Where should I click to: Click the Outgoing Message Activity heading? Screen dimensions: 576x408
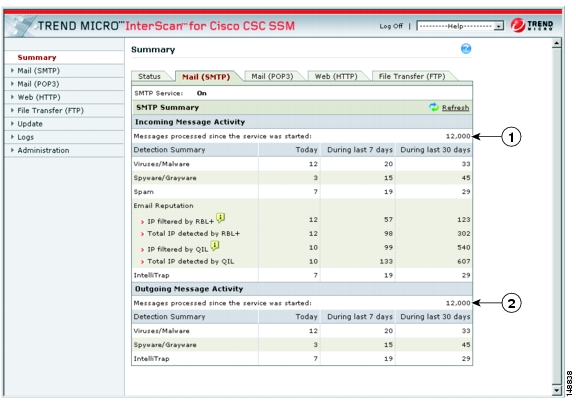(189, 289)
